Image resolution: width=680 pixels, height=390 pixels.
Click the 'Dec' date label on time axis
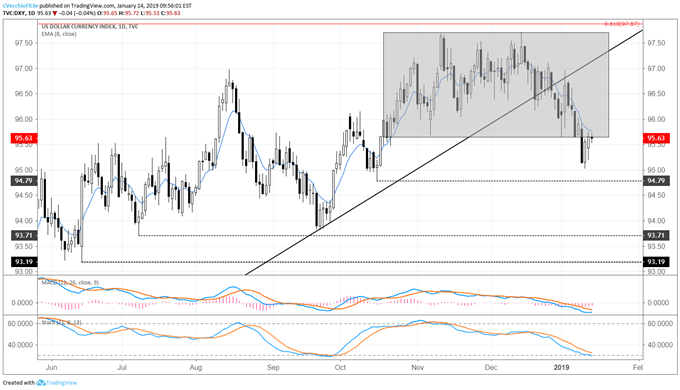(x=491, y=367)
